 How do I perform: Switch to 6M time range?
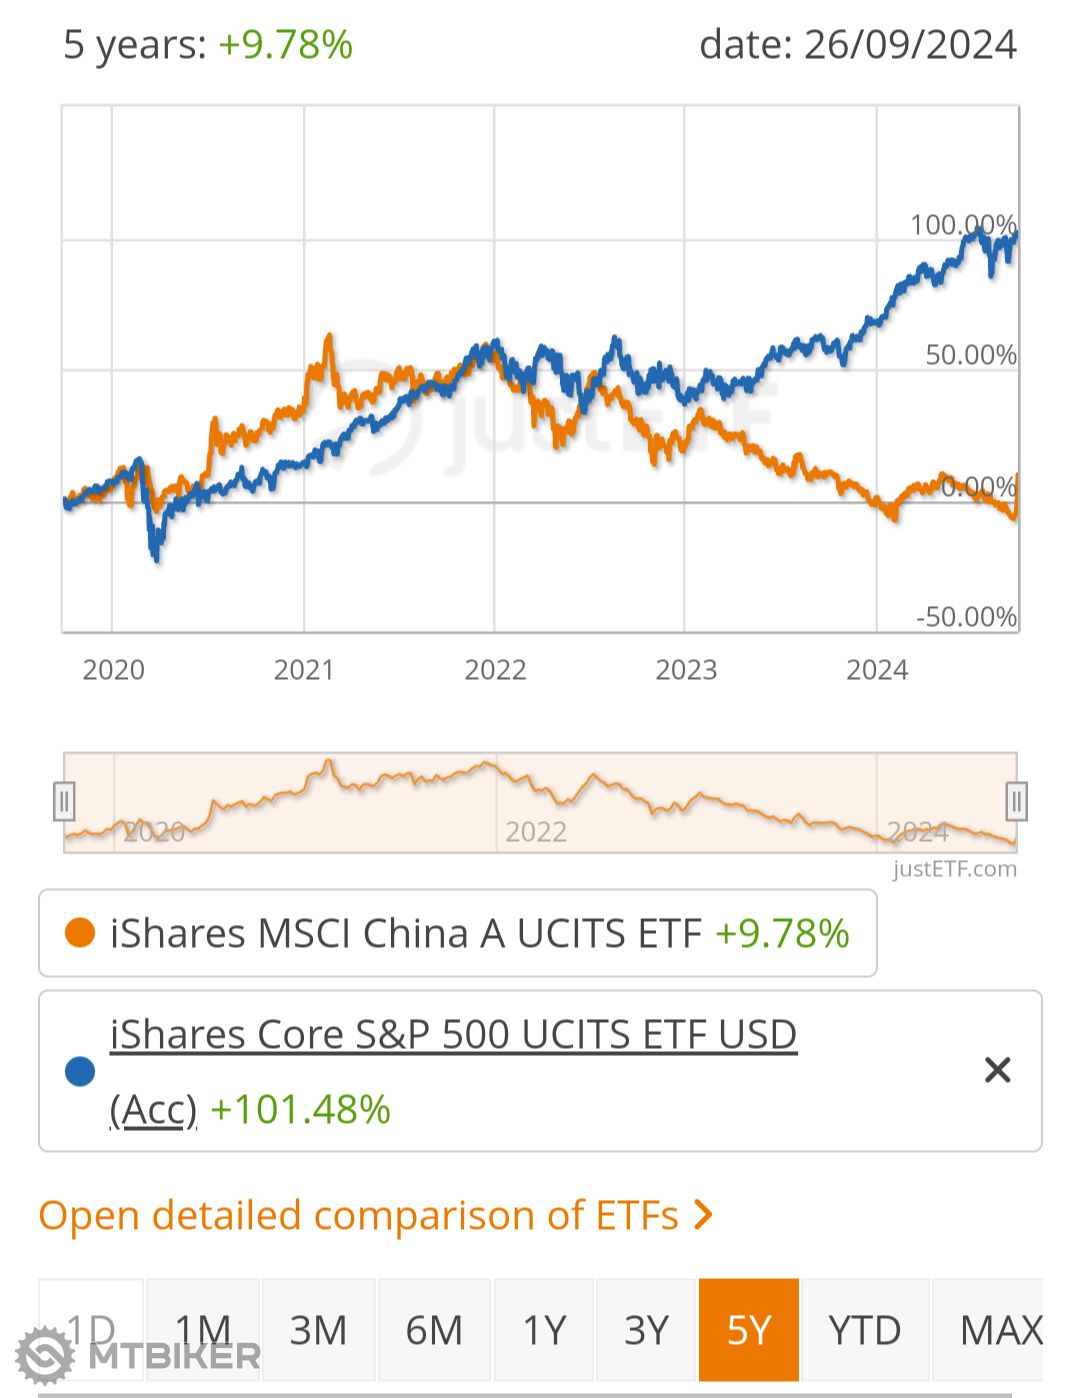[x=434, y=1330]
